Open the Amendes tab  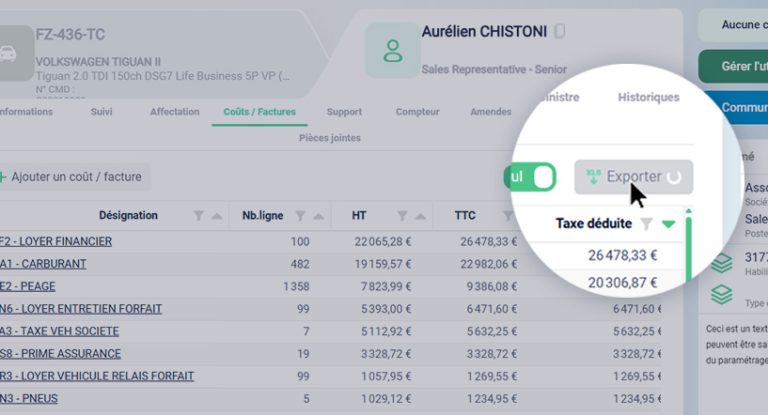click(491, 112)
